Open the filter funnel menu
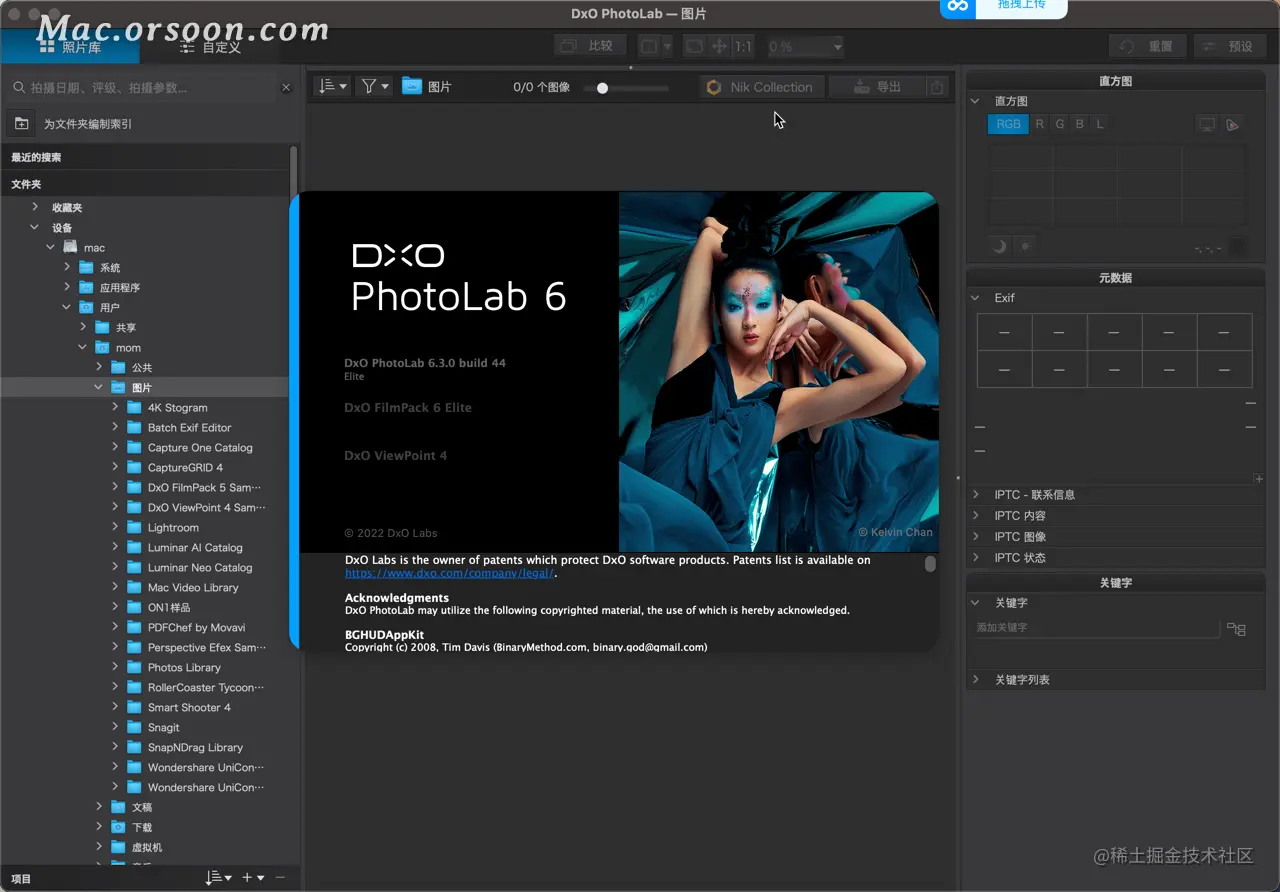 click(x=375, y=87)
